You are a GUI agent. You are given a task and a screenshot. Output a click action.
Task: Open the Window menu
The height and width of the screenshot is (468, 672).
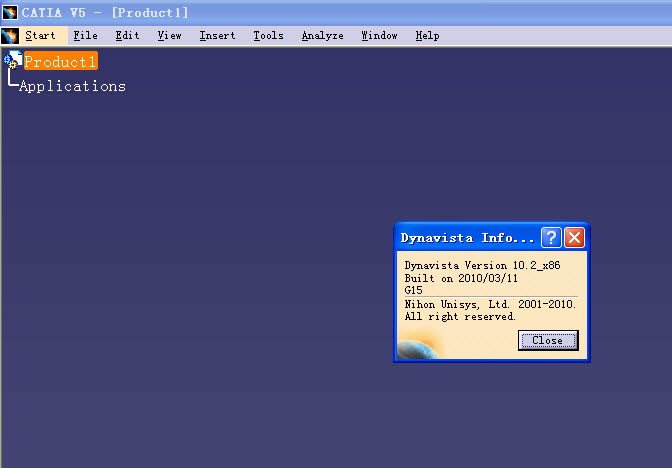point(379,36)
